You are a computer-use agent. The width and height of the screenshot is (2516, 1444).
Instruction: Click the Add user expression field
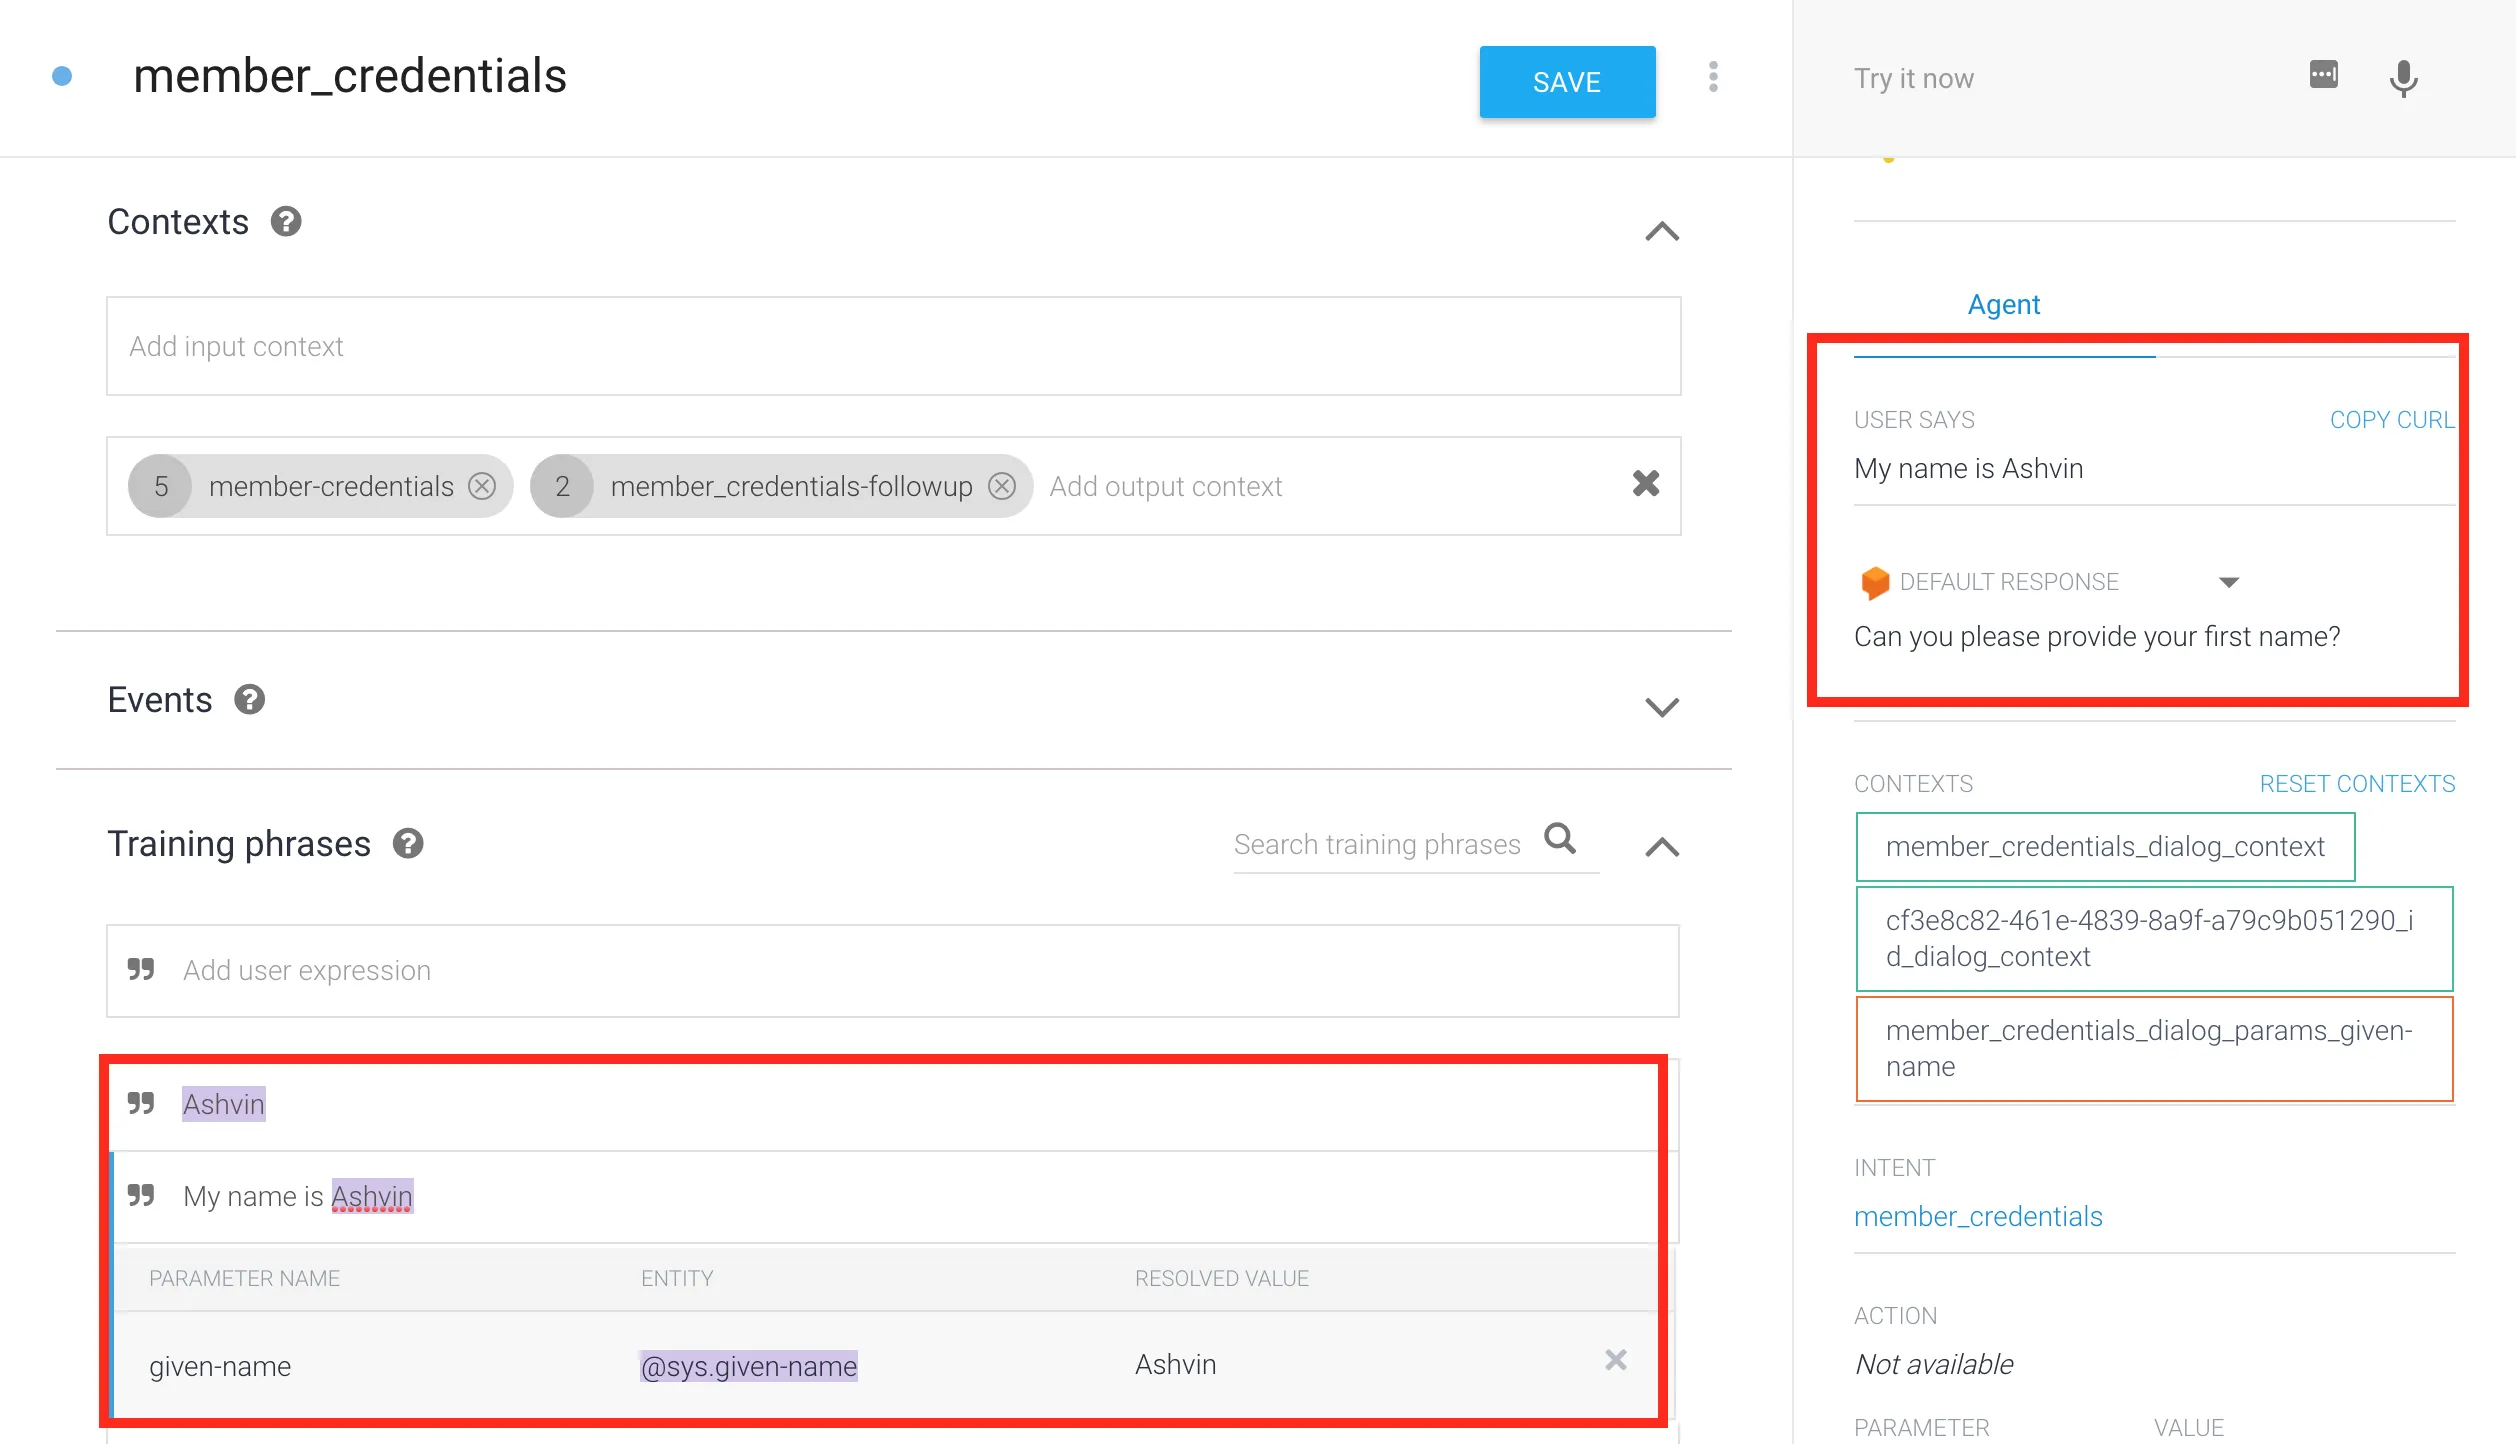click(890, 971)
